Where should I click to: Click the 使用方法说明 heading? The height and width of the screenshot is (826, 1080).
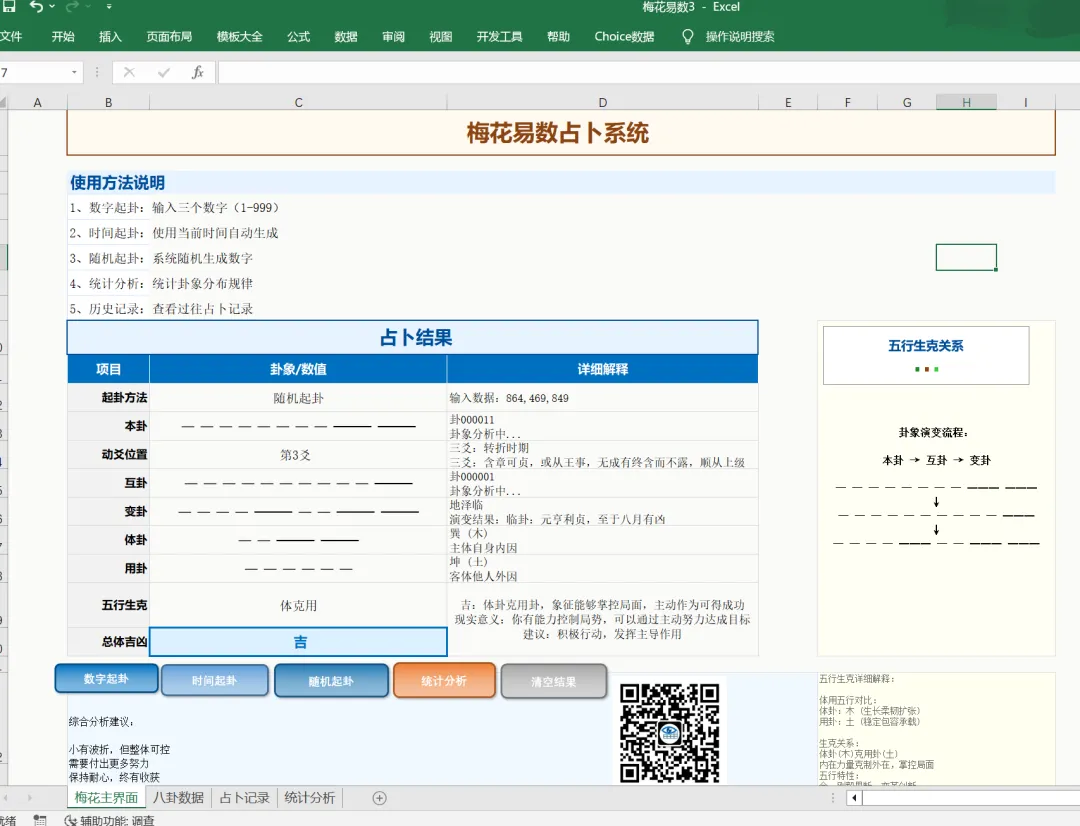[x=117, y=183]
